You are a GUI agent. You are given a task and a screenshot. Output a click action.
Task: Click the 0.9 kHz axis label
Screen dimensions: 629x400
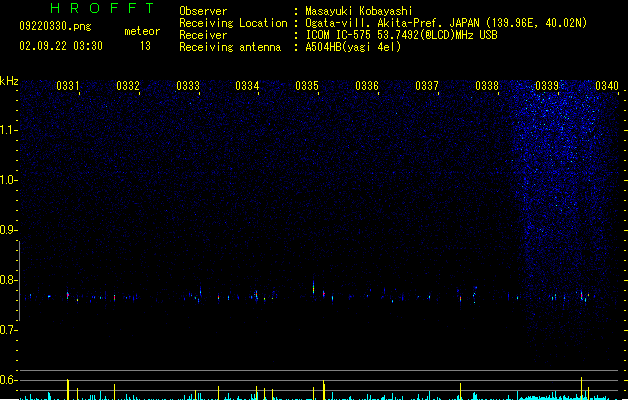(x=8, y=230)
